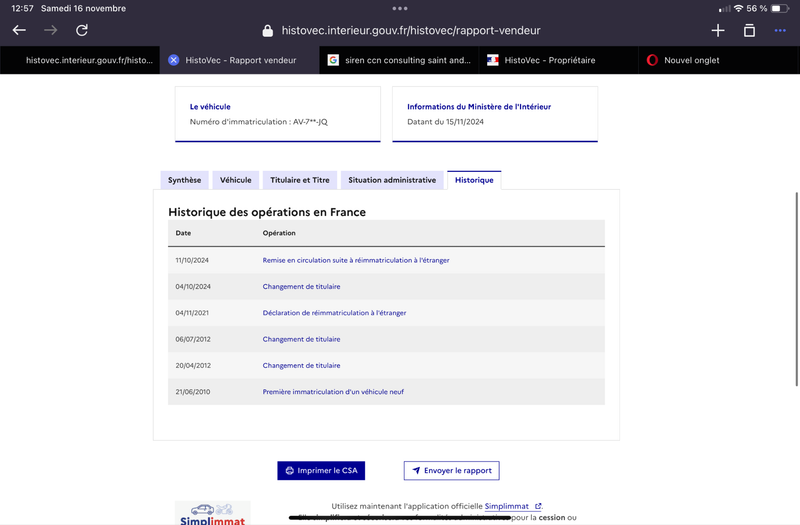Click the printer icon in Imprimer le CSA
The image size is (800, 525).
289,470
